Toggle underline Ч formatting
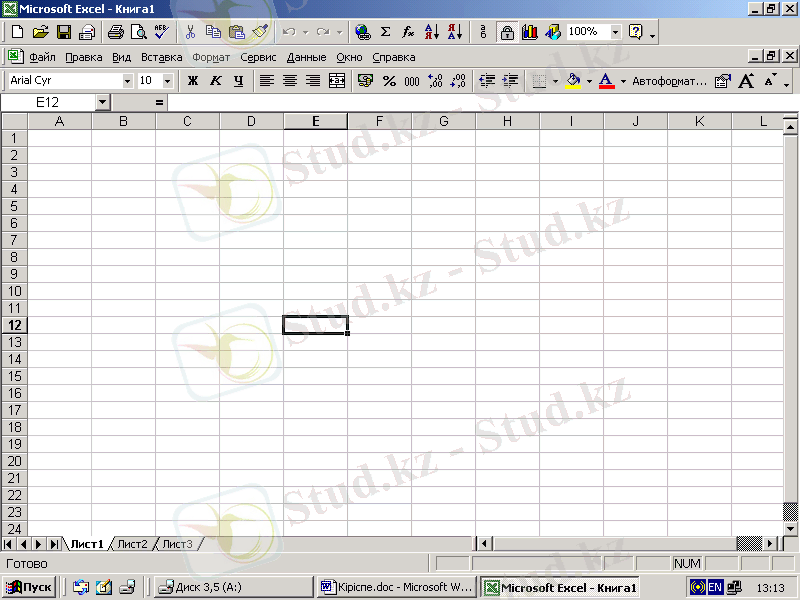Image resolution: width=800 pixels, height=600 pixels. [238, 81]
